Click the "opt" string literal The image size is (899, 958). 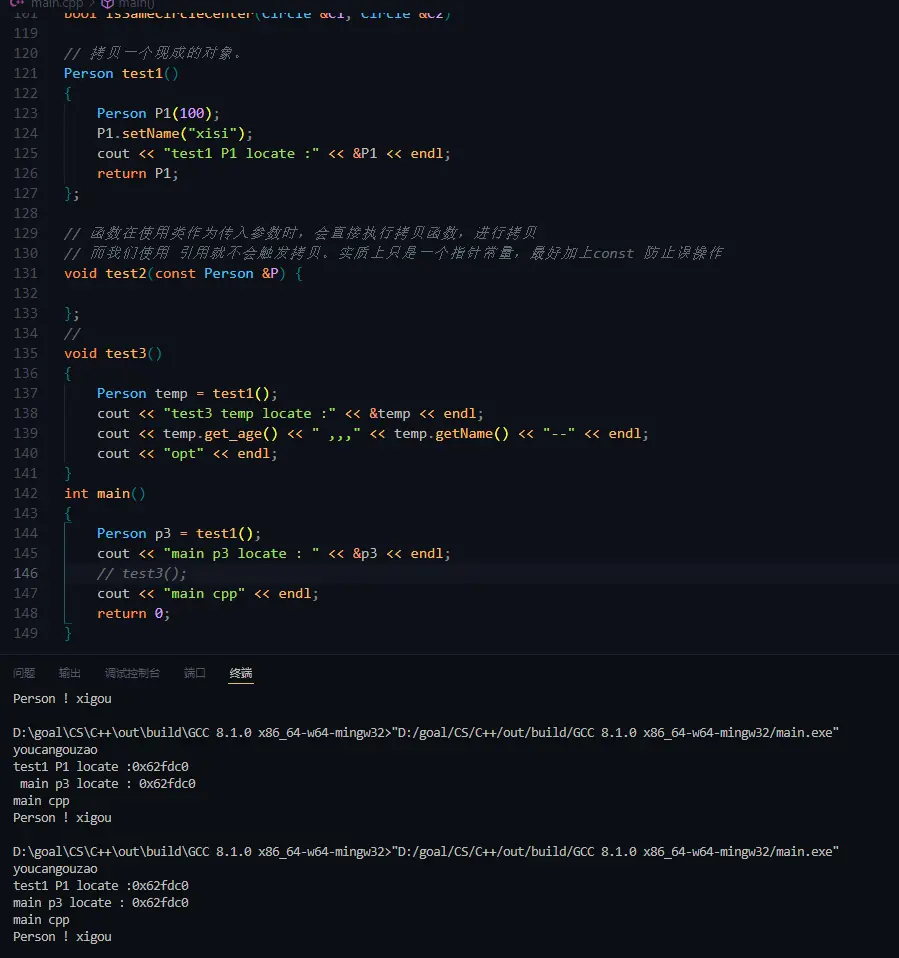pyautogui.click(x=183, y=453)
